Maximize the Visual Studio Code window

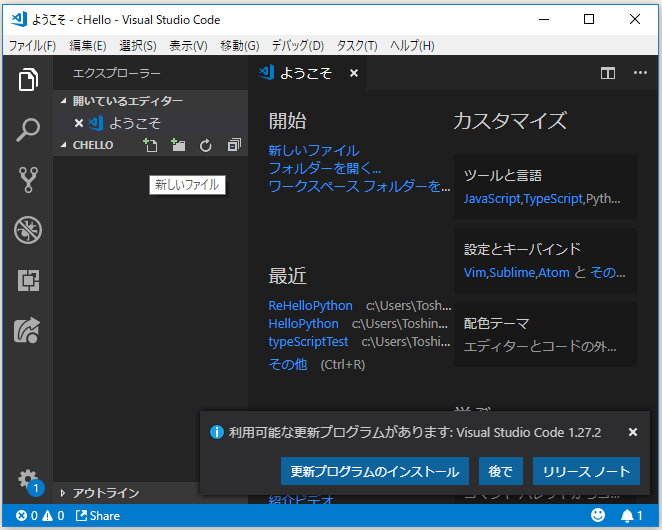tap(589, 19)
